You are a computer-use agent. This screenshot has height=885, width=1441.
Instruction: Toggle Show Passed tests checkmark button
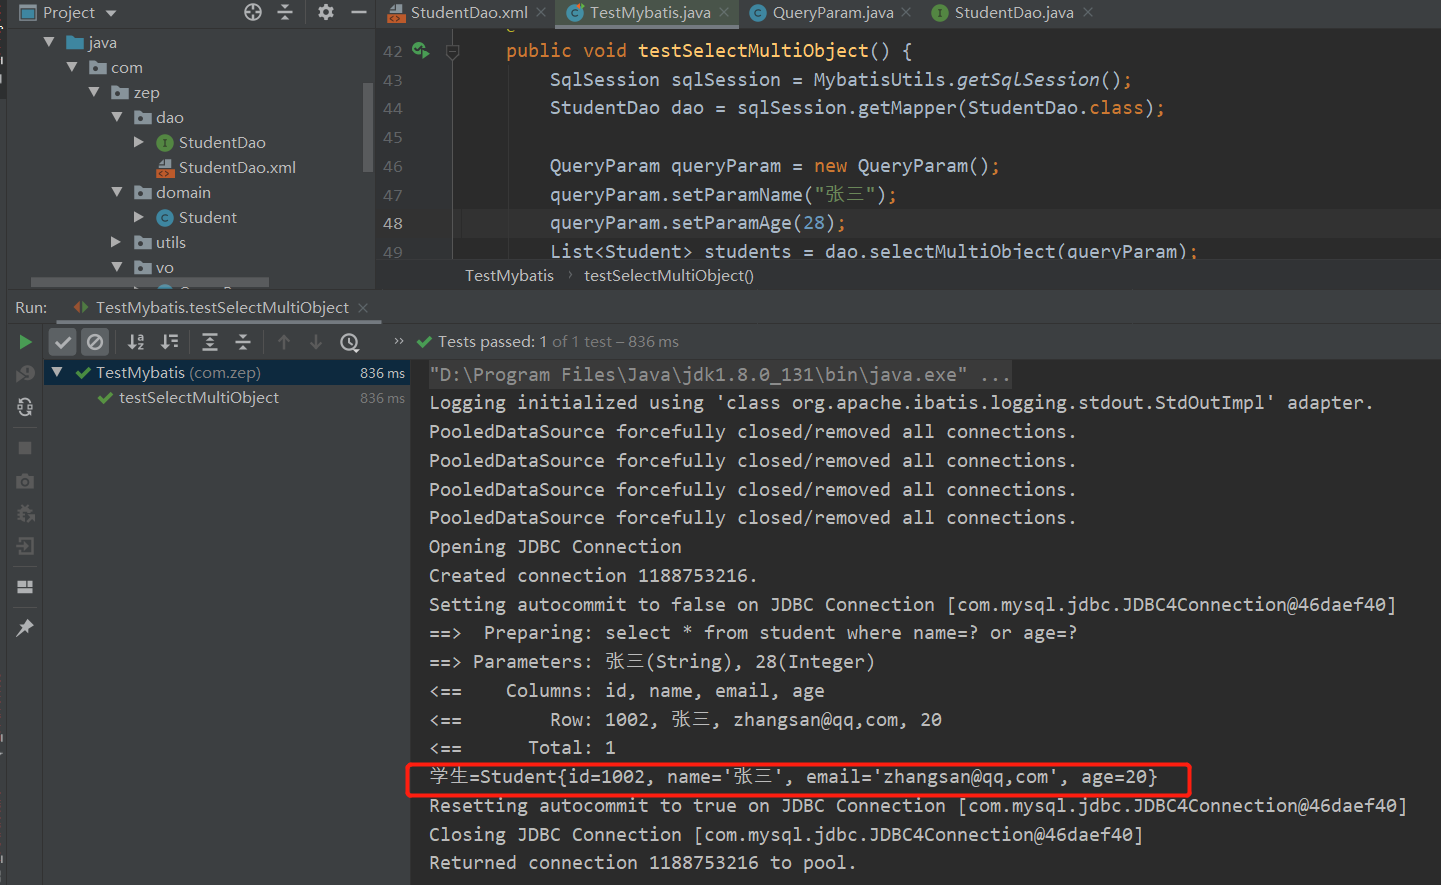point(63,342)
